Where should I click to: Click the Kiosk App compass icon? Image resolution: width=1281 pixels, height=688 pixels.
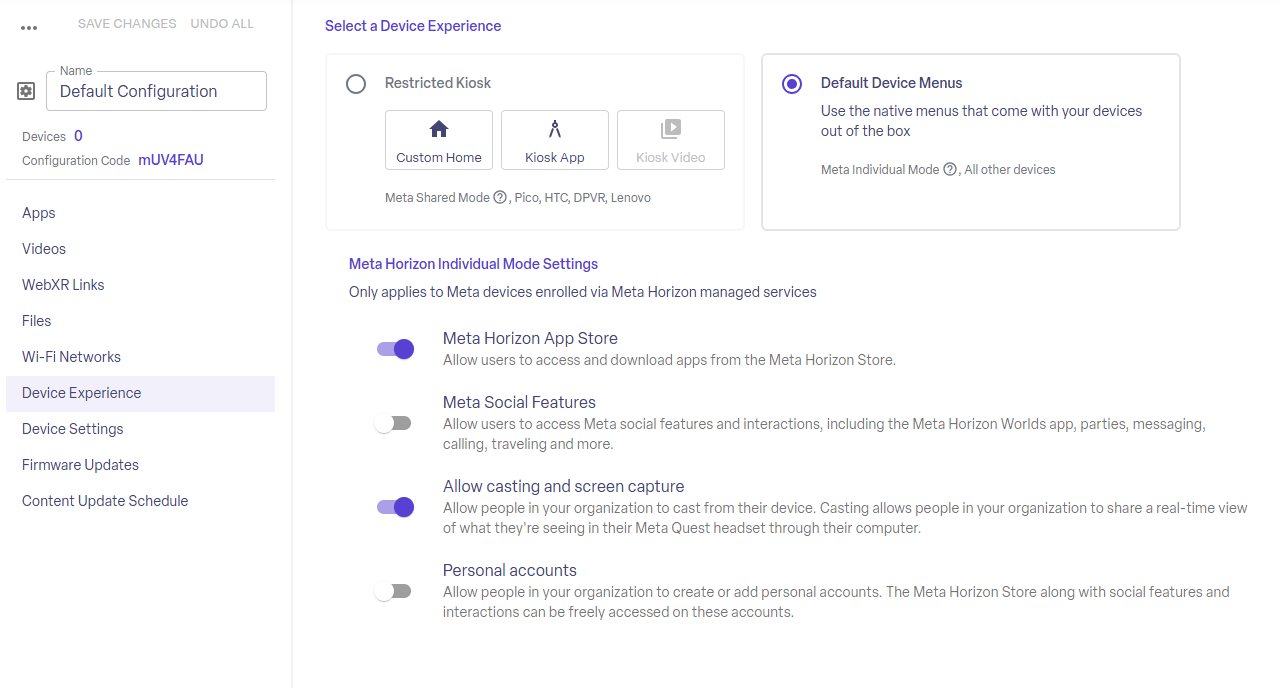555,129
